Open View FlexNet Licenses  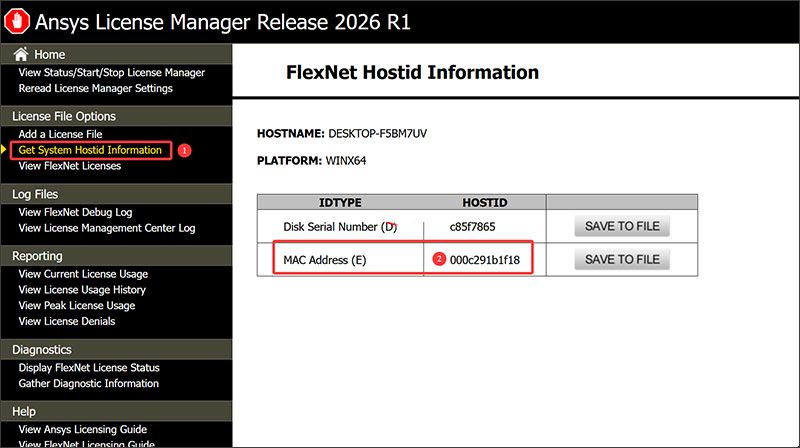[x=69, y=166]
